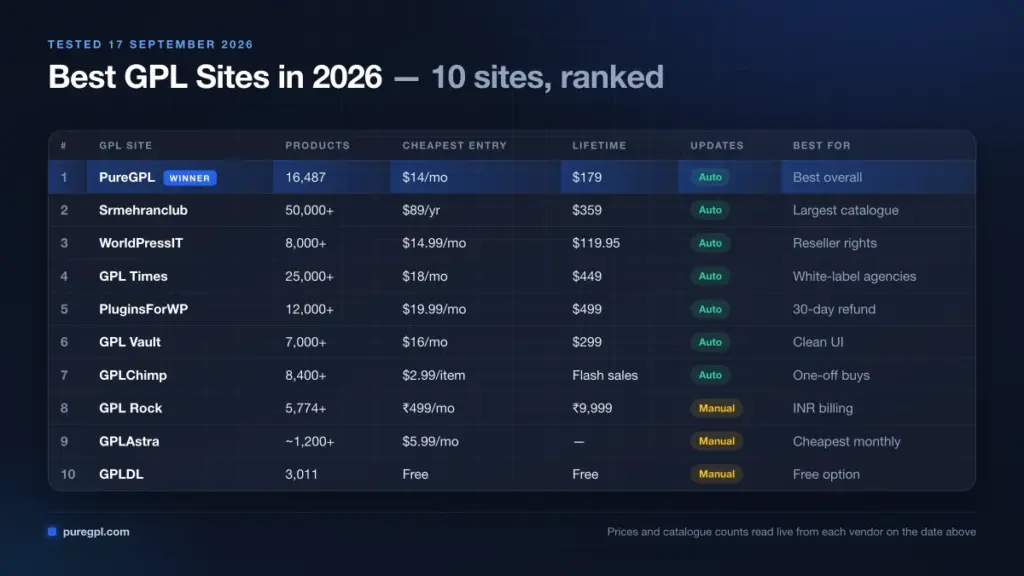The width and height of the screenshot is (1024, 576).
Task: Click the Best overall cell
Action: (x=827, y=178)
